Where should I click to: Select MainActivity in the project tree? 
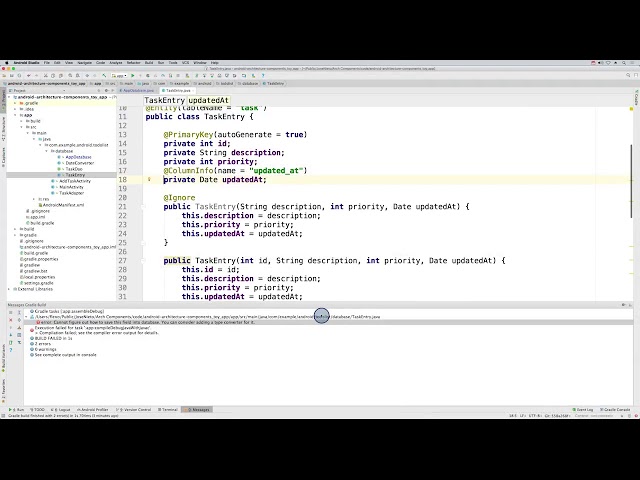click(71, 187)
